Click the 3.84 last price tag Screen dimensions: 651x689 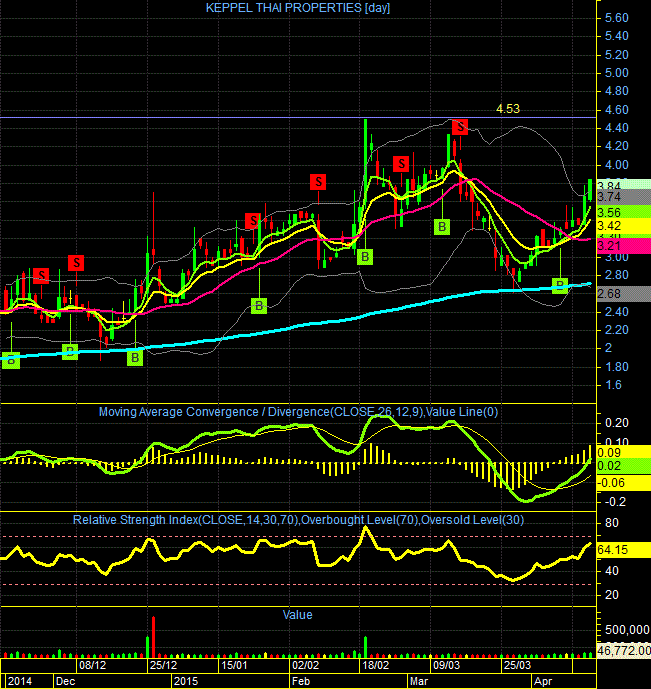623,184
